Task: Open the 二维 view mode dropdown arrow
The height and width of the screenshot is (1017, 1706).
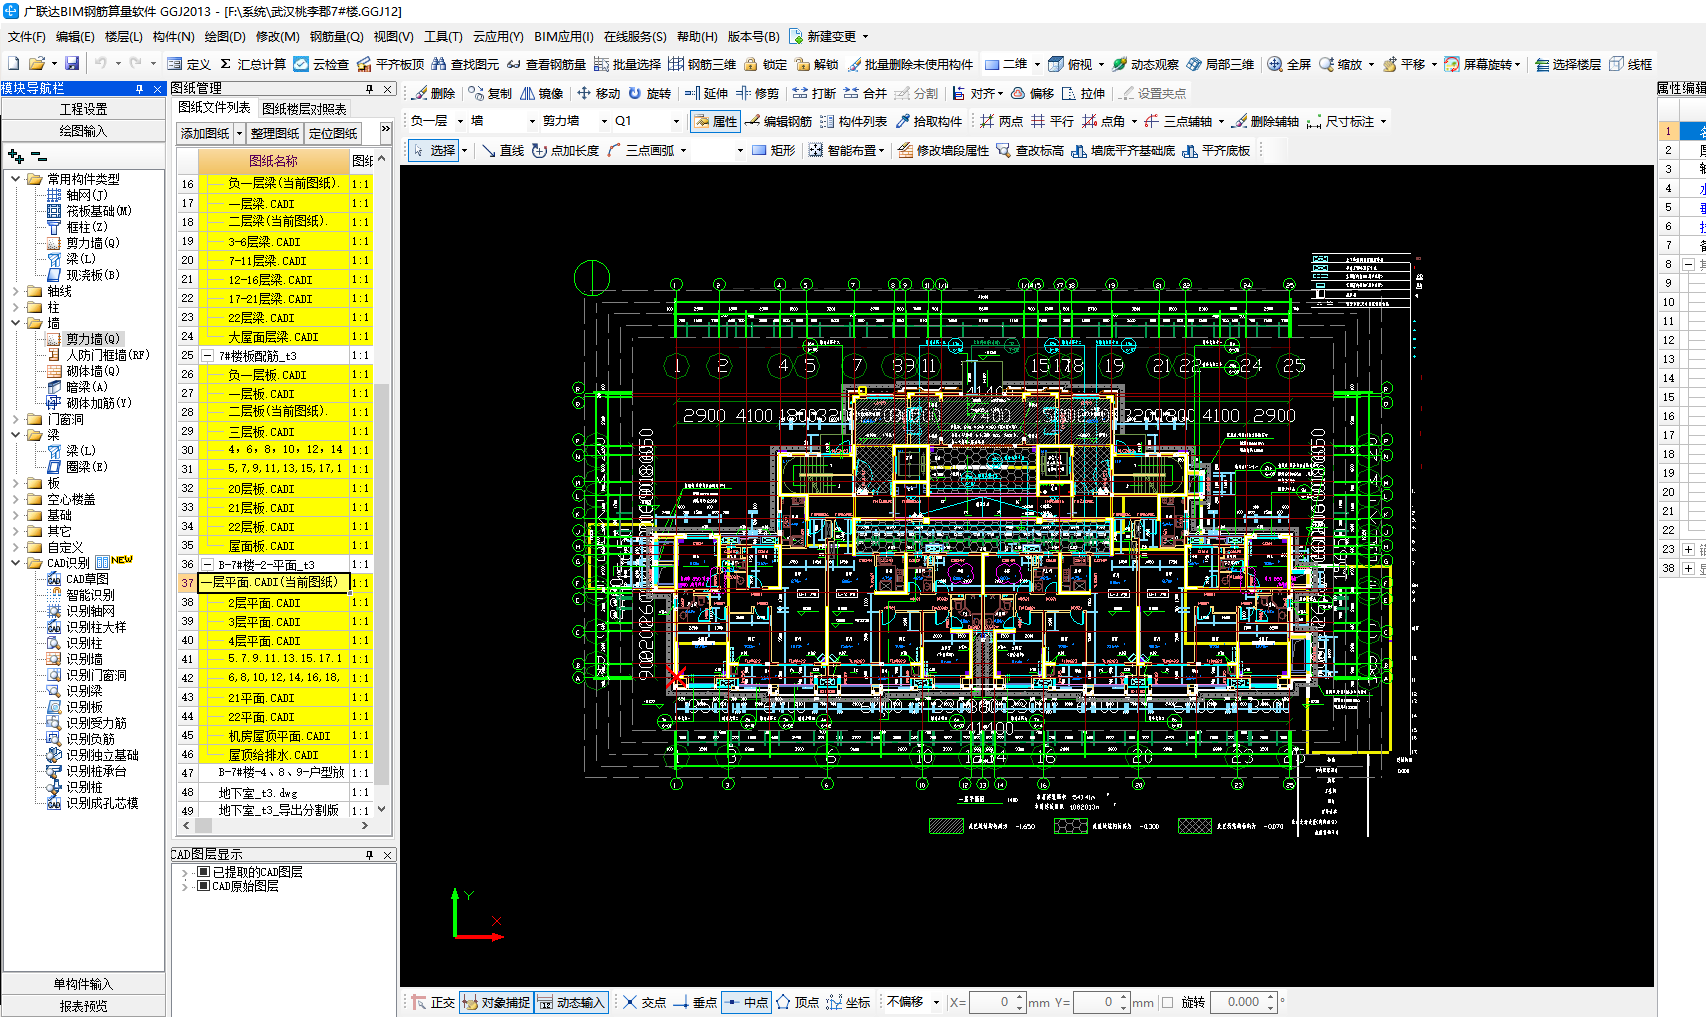Action: (x=1037, y=64)
